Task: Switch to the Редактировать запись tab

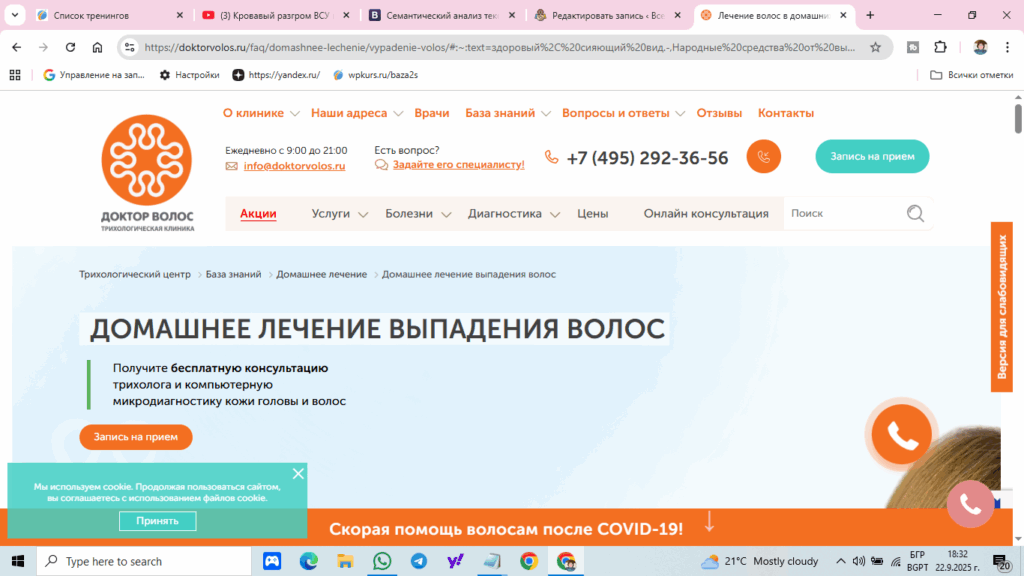Action: (x=608, y=15)
